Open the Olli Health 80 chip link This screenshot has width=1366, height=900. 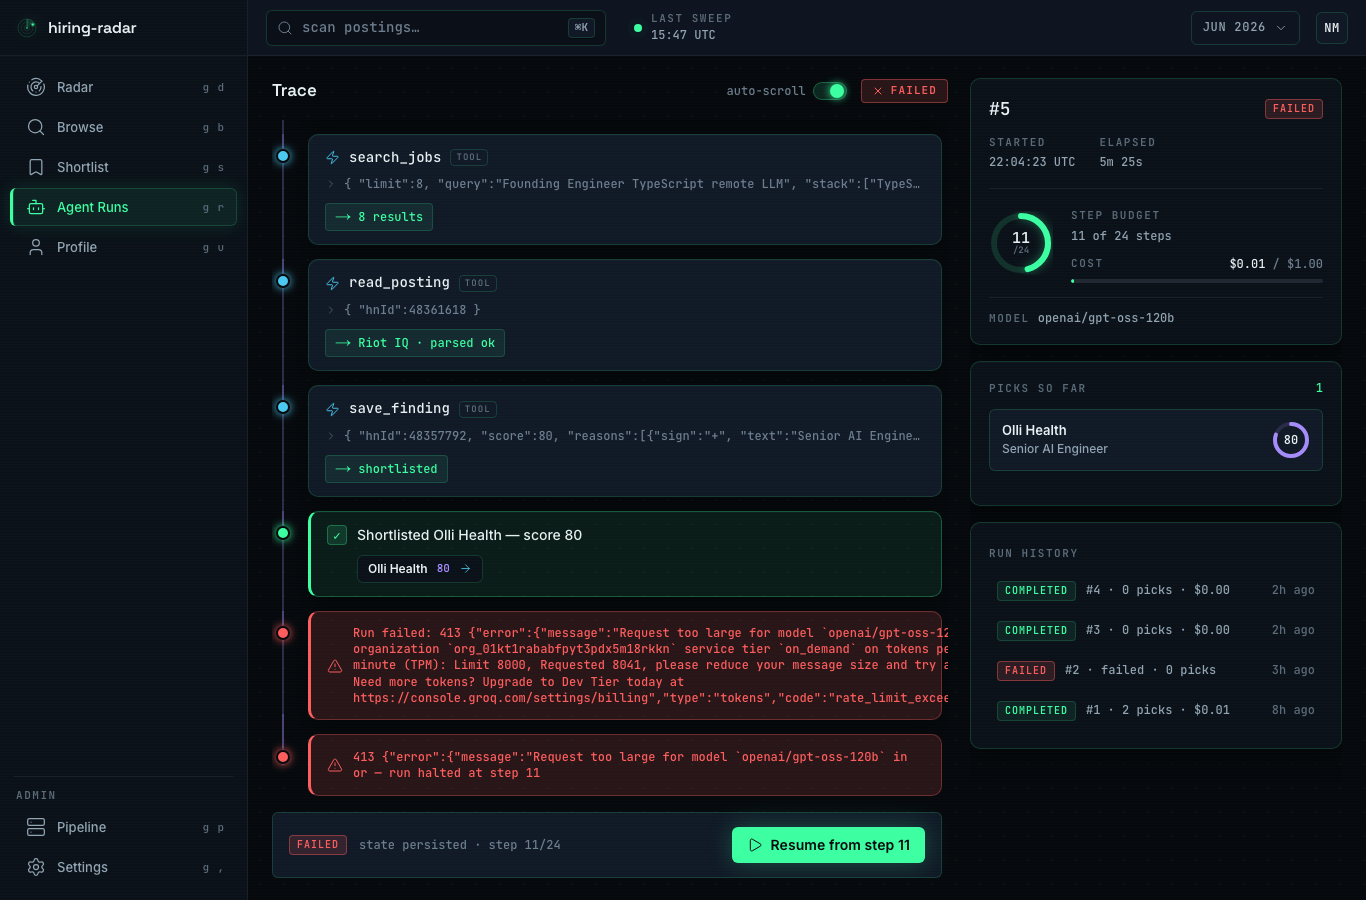pos(420,569)
